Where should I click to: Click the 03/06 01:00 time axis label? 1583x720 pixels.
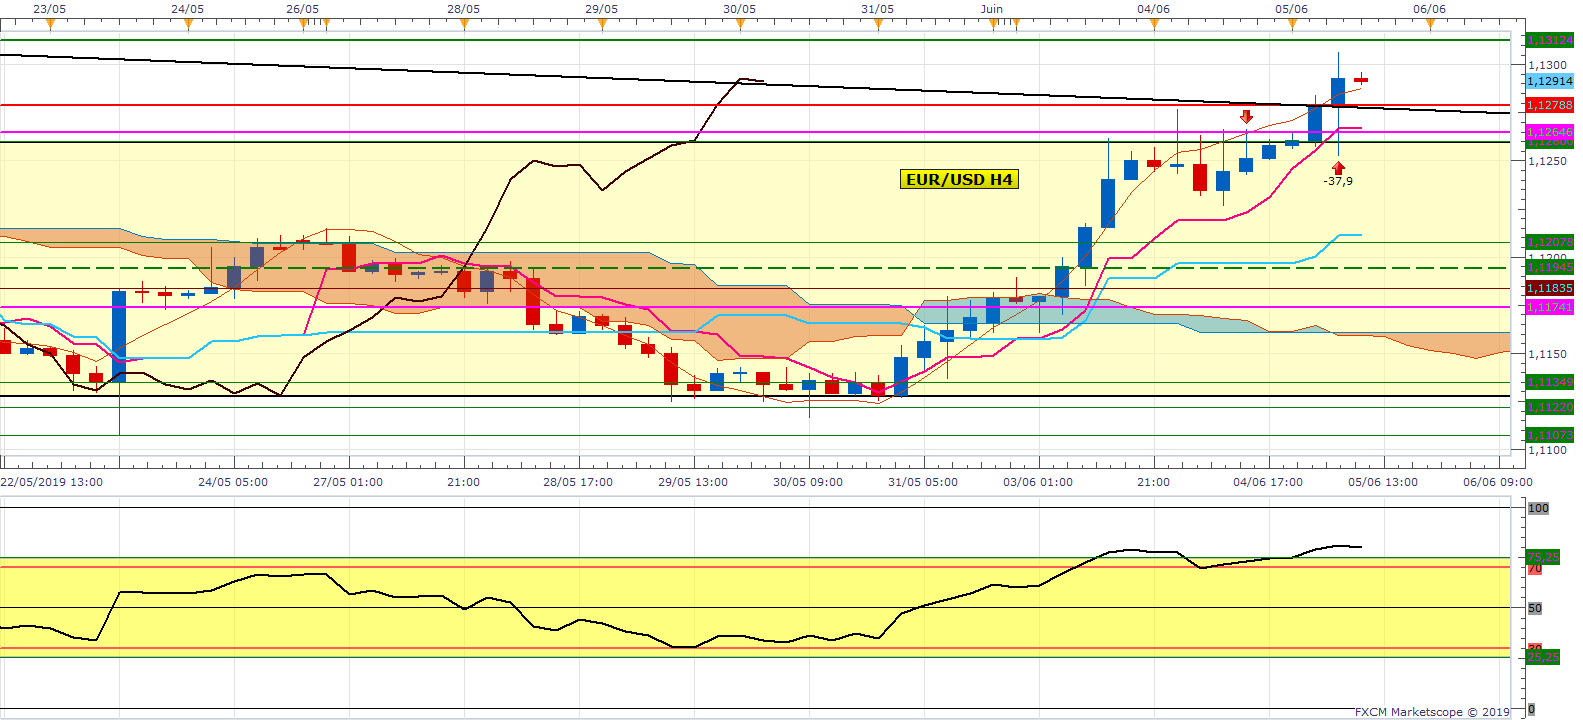pos(1038,482)
